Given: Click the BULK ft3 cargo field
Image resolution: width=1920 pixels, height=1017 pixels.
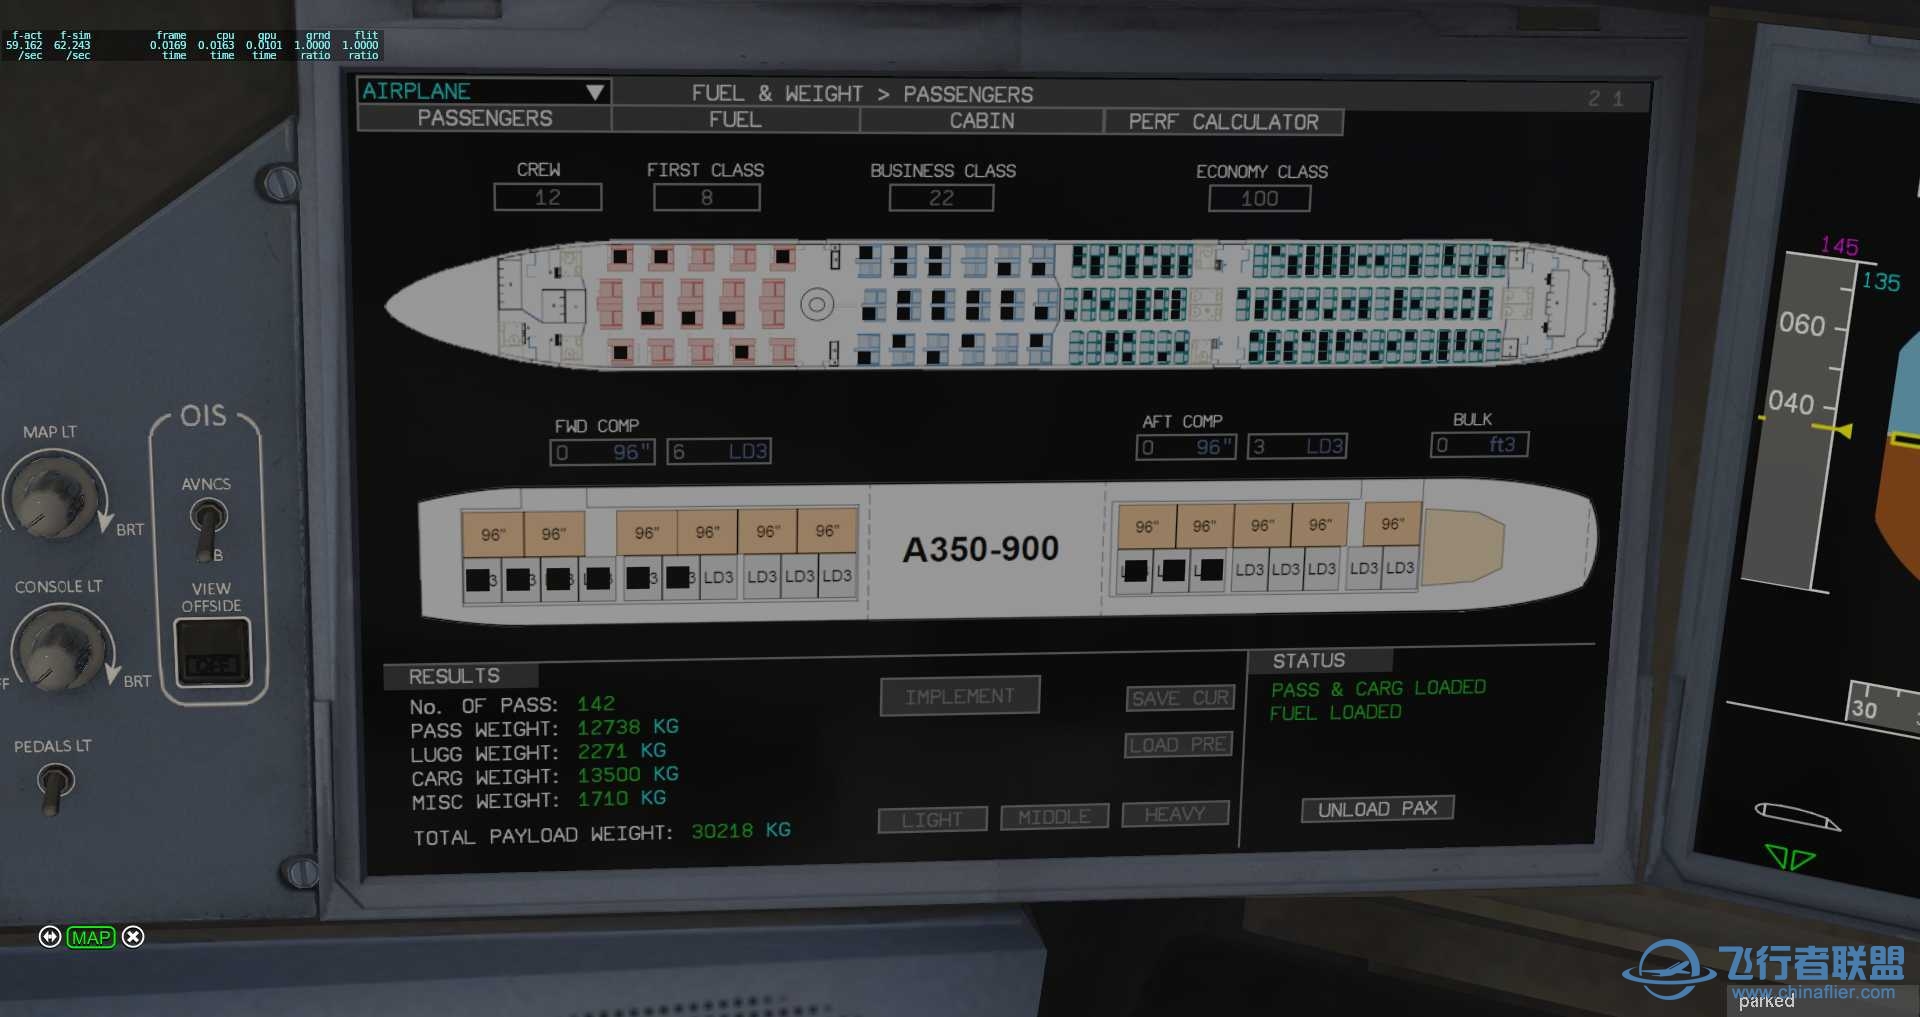Looking at the screenshot, I should (1479, 444).
